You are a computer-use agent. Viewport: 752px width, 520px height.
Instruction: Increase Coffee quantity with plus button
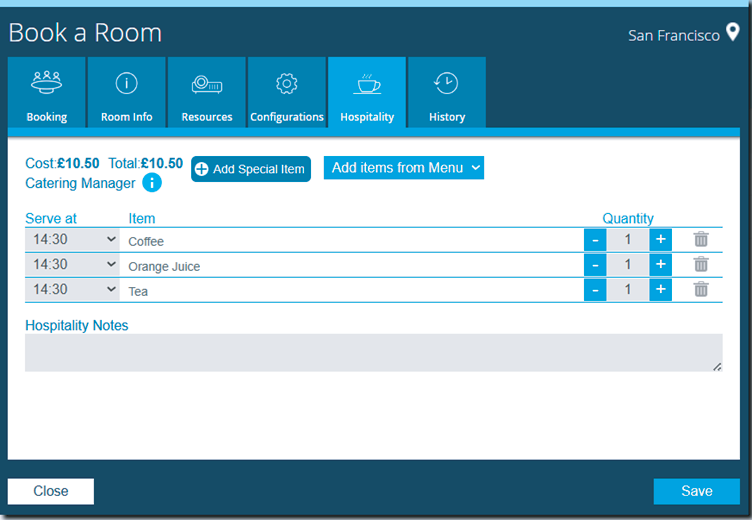click(660, 240)
